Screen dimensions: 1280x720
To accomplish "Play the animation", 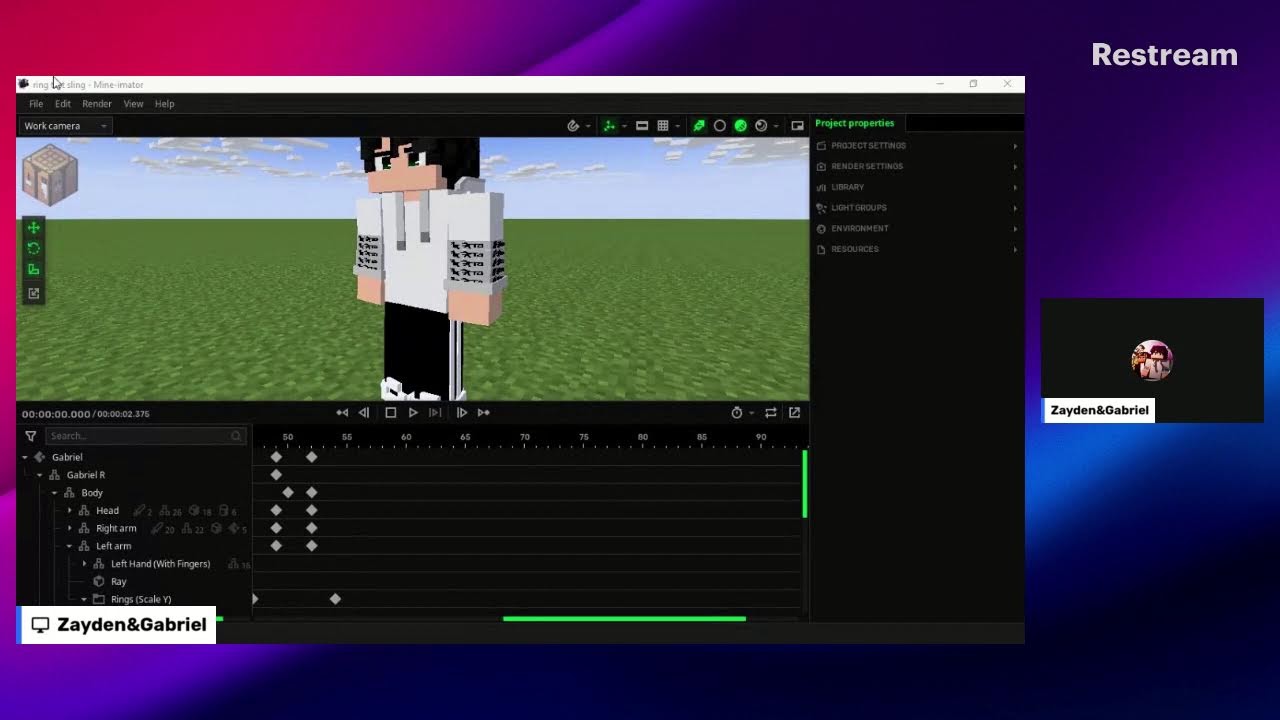I will tap(413, 413).
